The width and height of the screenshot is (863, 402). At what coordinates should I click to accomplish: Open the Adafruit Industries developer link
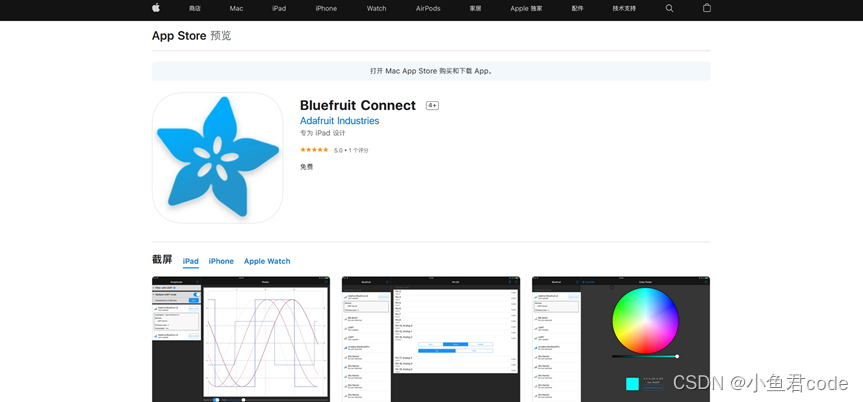(340, 121)
